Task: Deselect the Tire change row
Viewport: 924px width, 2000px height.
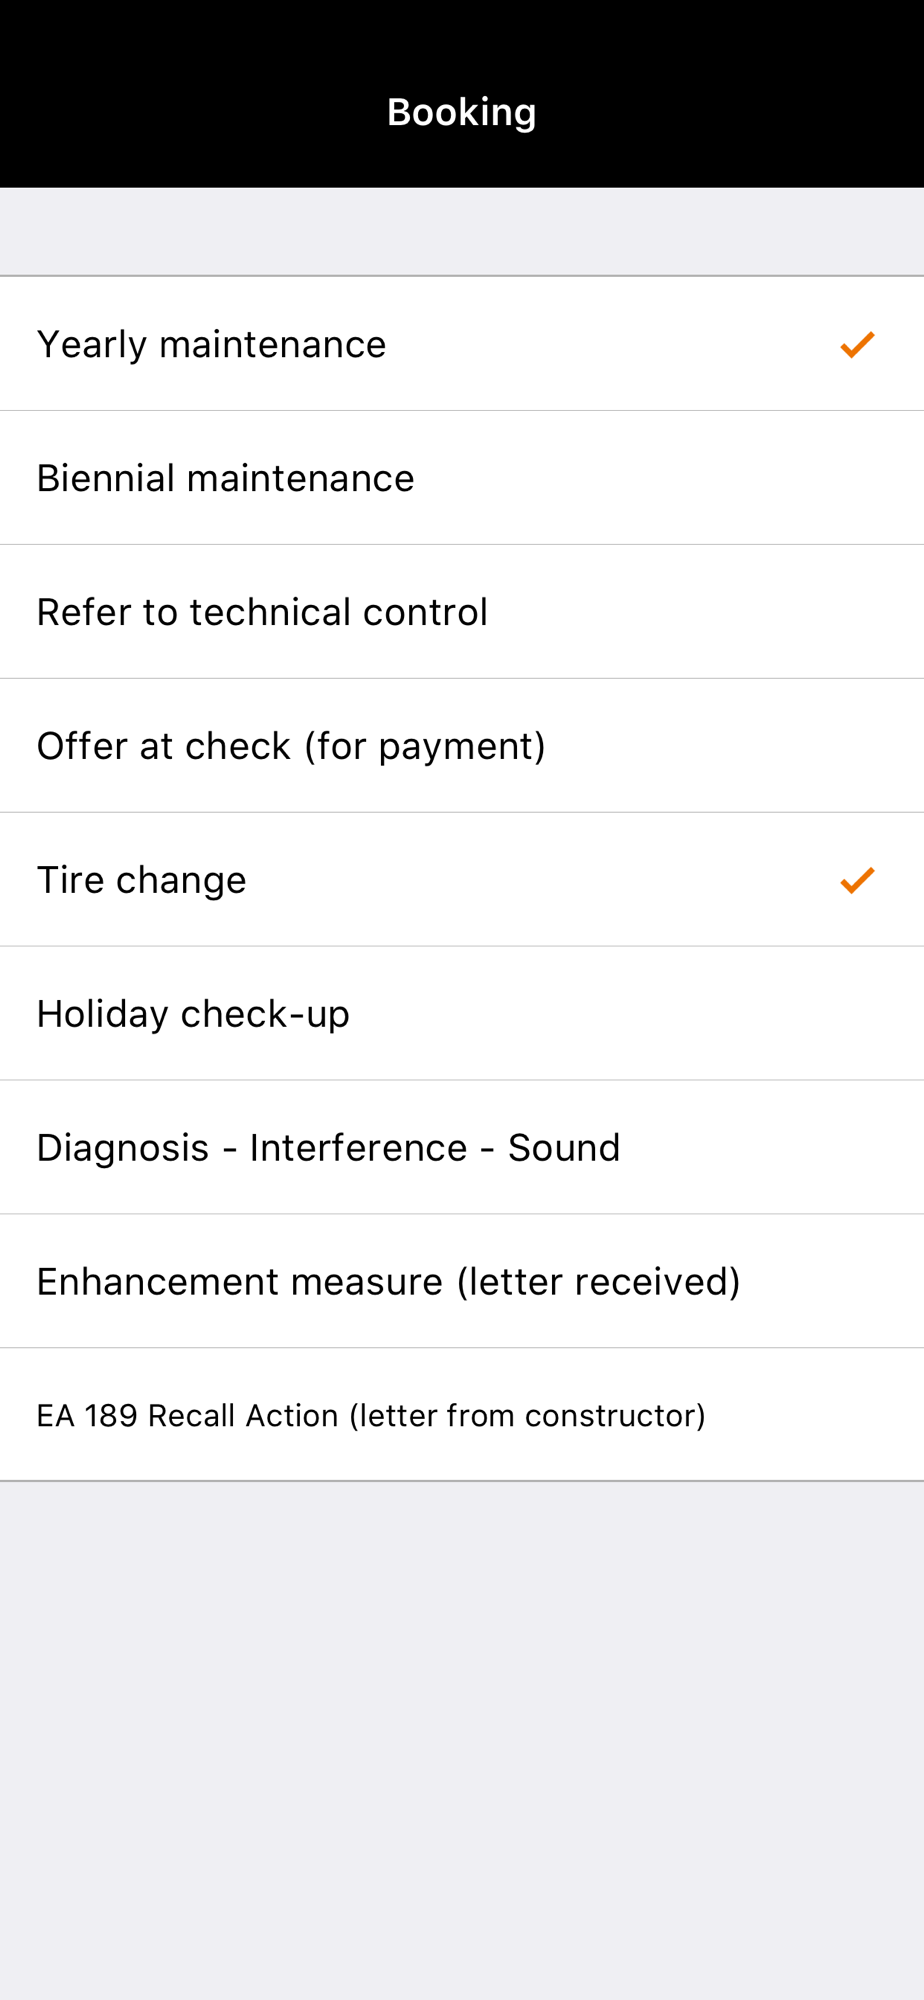Action: pos(462,880)
